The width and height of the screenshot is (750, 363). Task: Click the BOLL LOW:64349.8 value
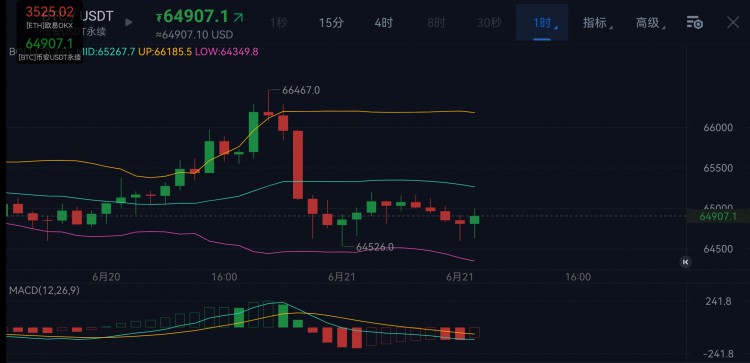click(x=226, y=52)
